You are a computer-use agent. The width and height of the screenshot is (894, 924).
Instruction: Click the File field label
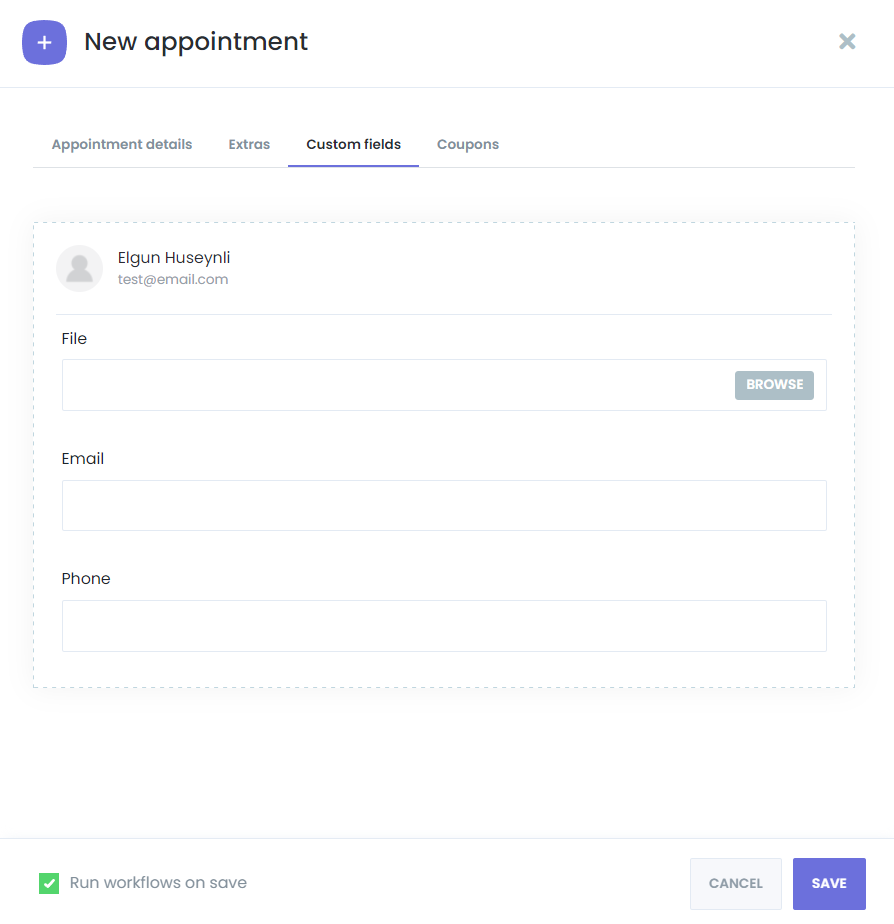coord(74,339)
